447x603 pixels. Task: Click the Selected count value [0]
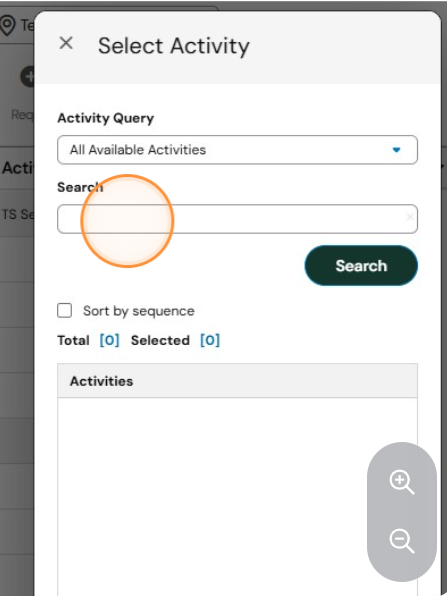(210, 340)
